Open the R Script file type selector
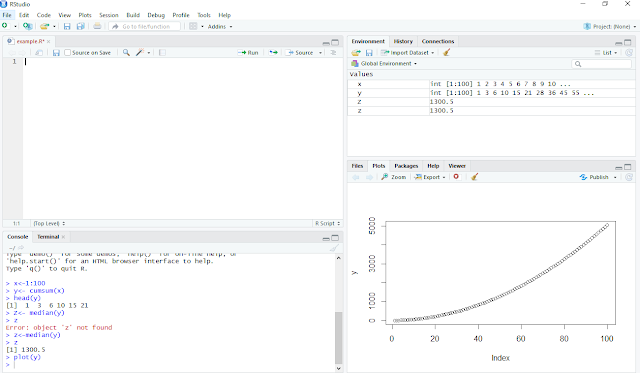 [x=327, y=224]
